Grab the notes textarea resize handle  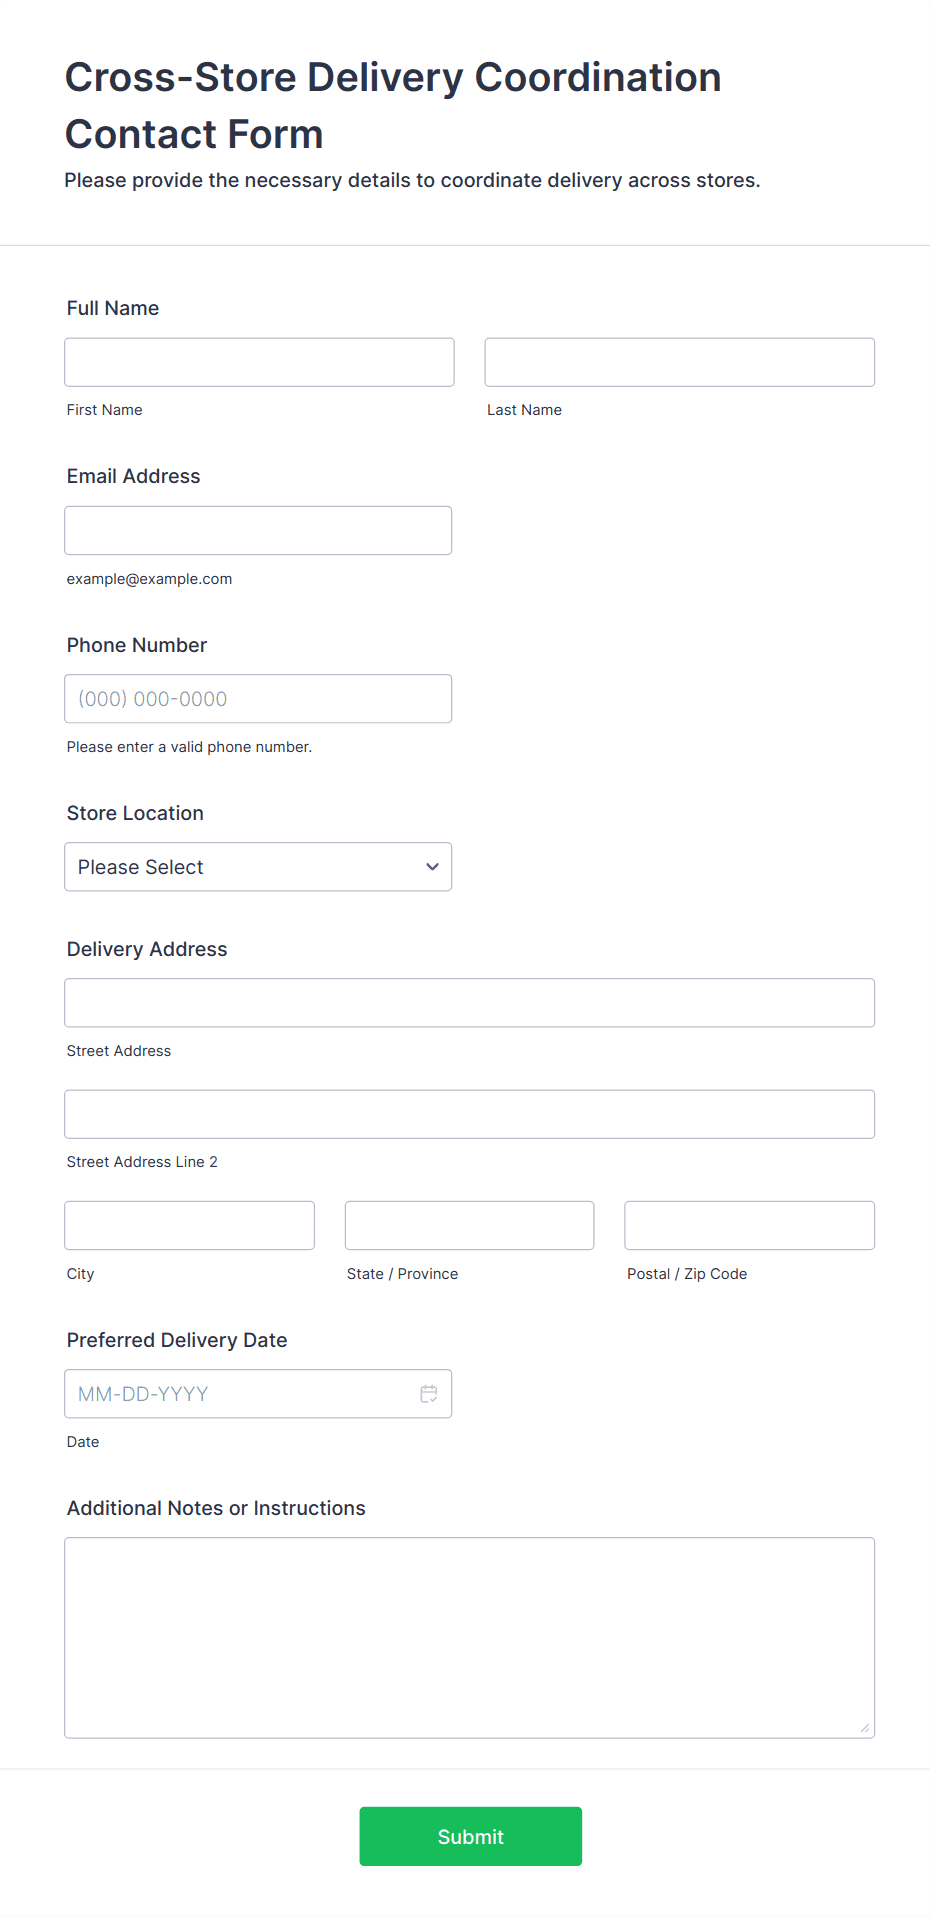coord(865,1728)
